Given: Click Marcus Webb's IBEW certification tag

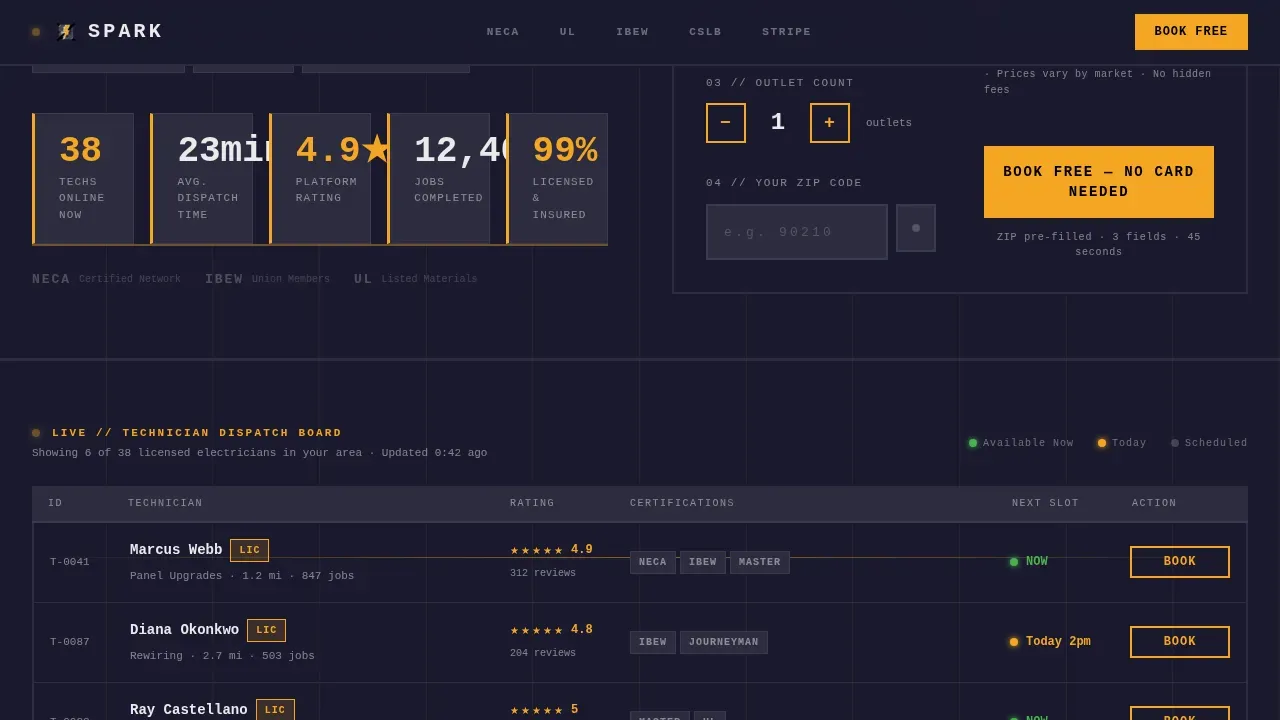Looking at the screenshot, I should point(703,563).
